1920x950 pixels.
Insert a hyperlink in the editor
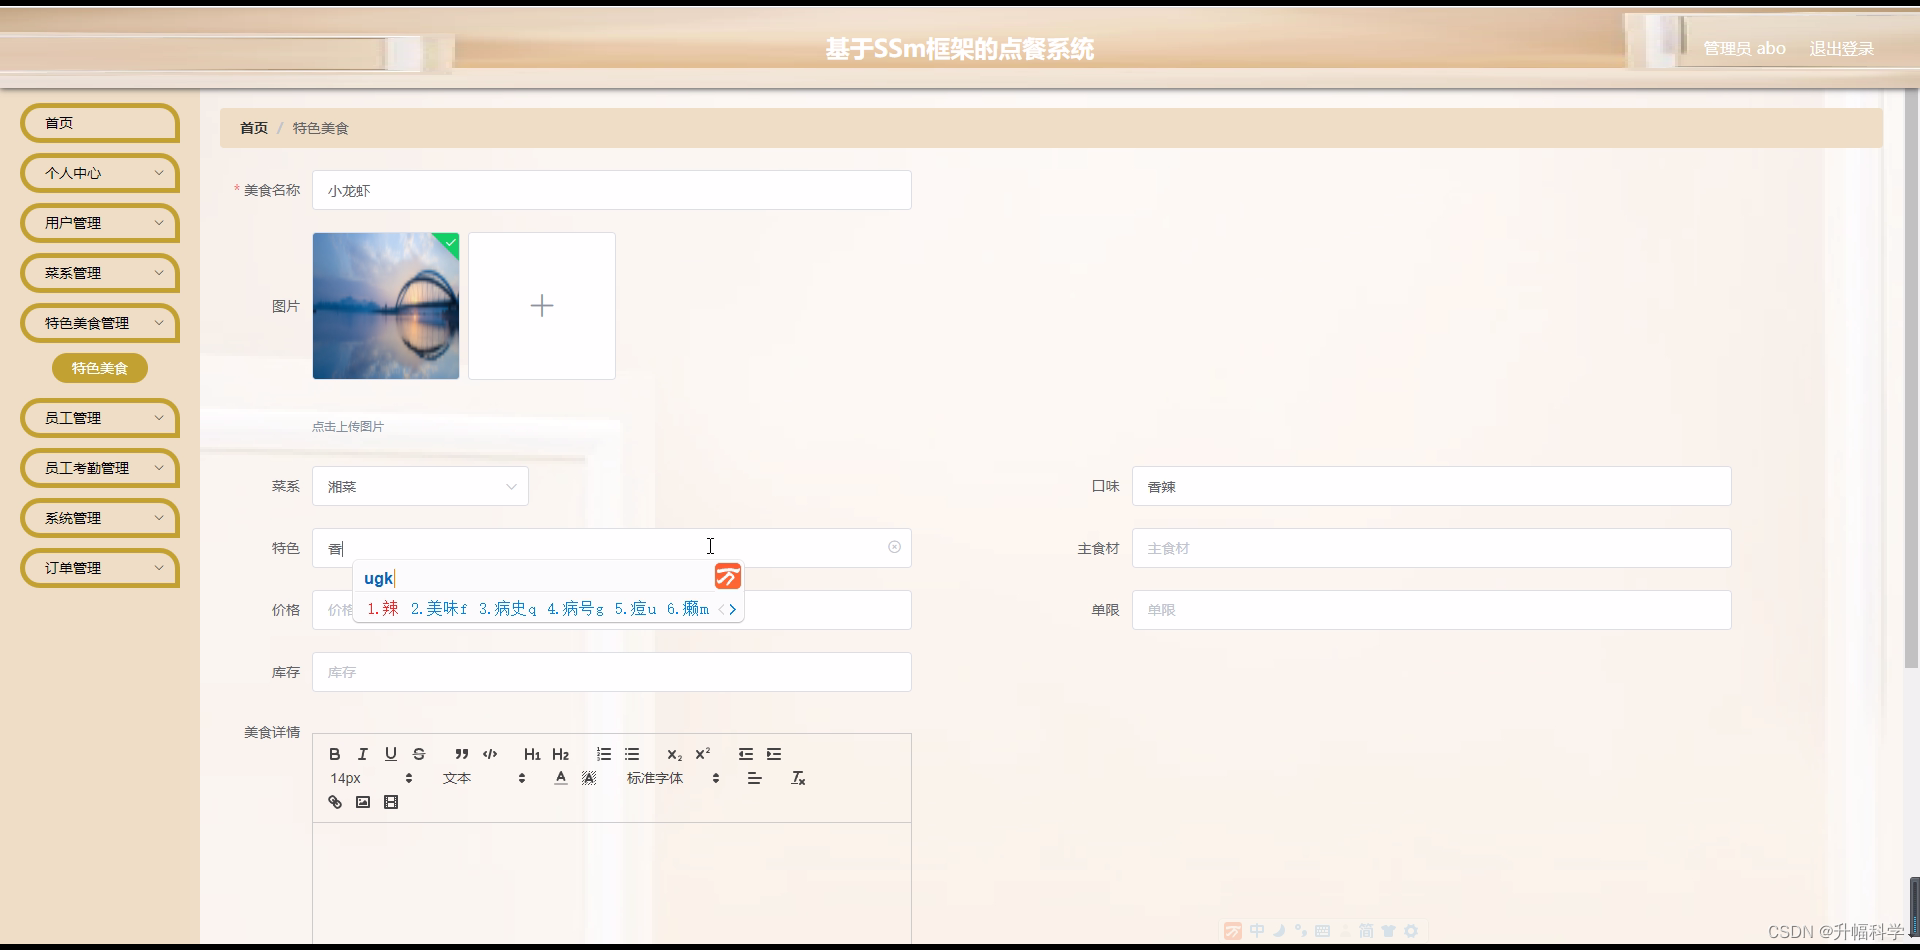point(335,801)
